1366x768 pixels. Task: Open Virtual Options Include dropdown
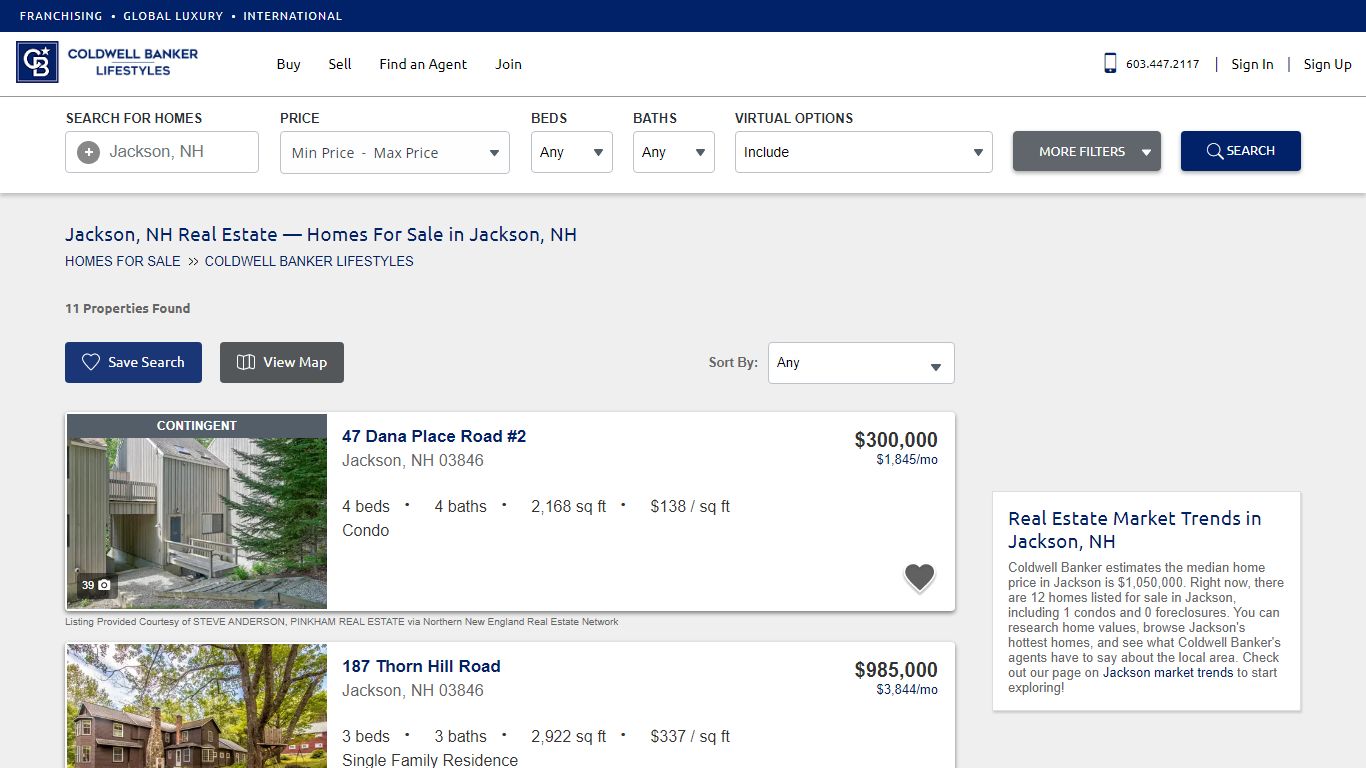(x=864, y=152)
